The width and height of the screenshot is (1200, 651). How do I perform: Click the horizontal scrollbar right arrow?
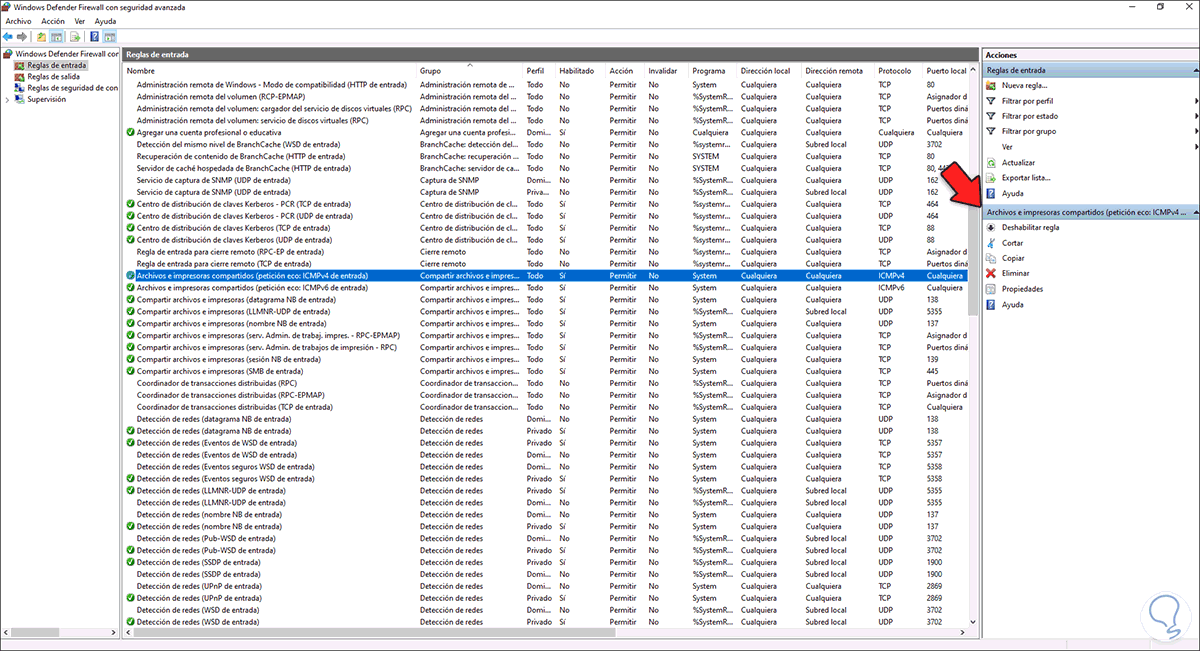point(962,632)
